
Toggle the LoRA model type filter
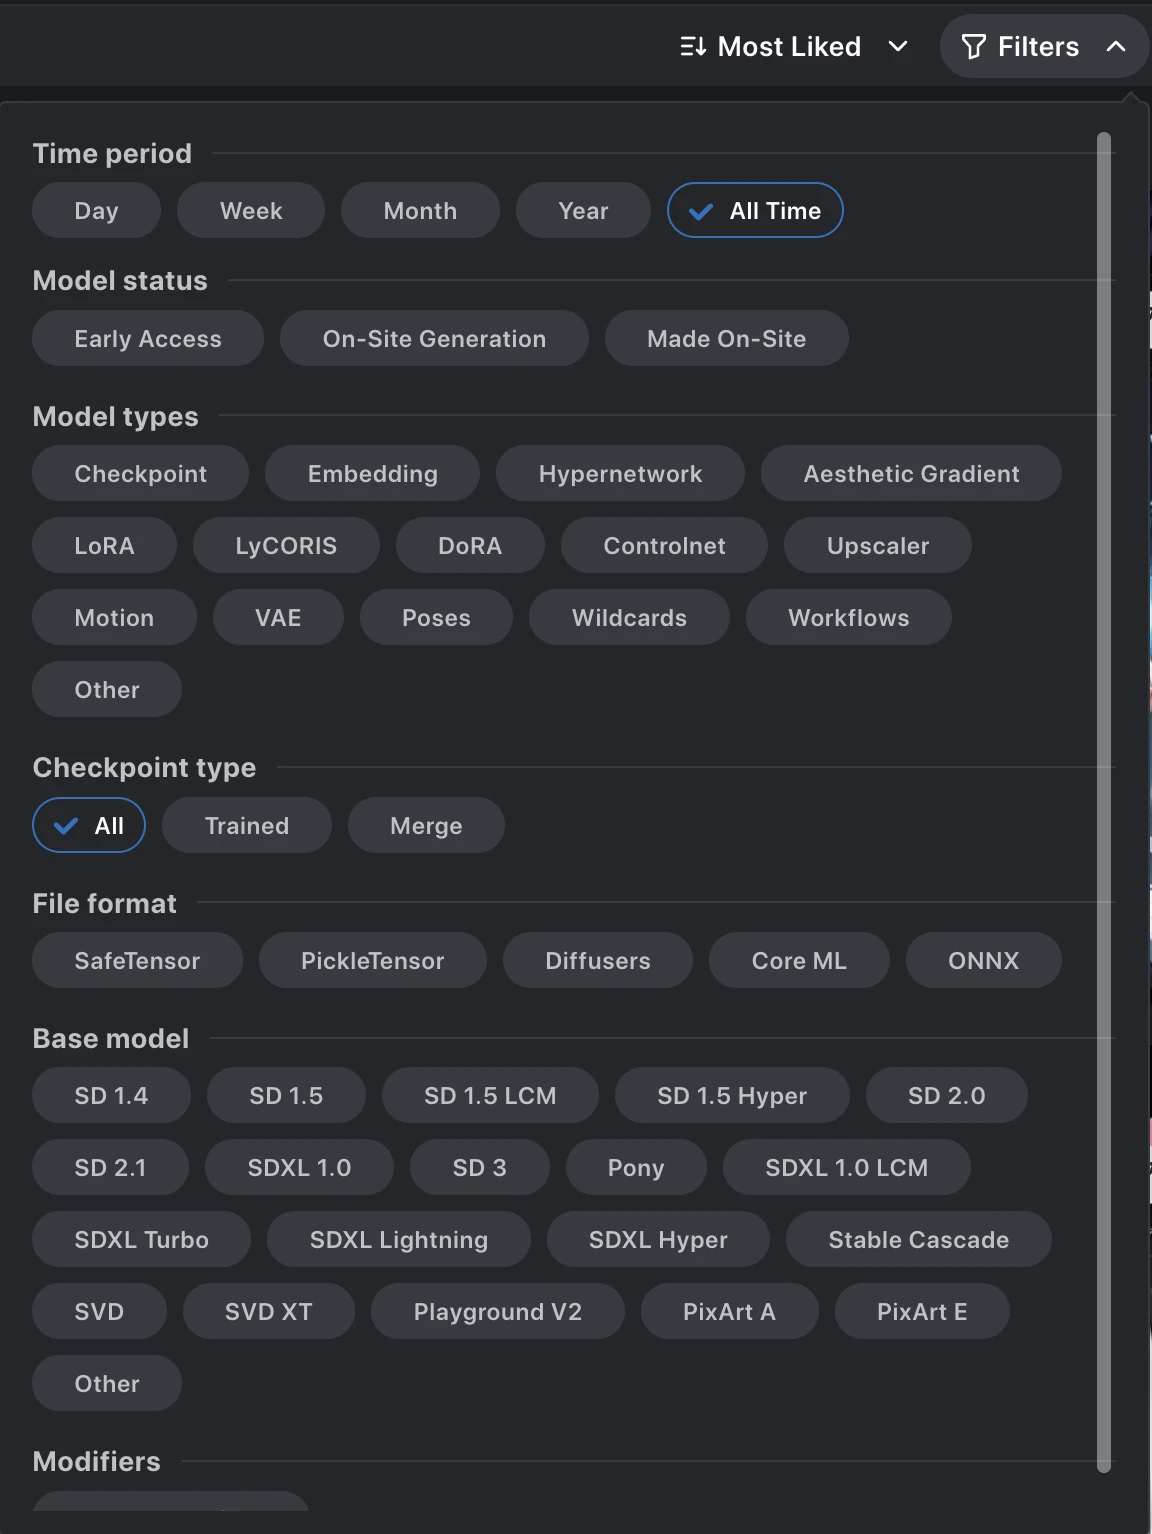(104, 546)
